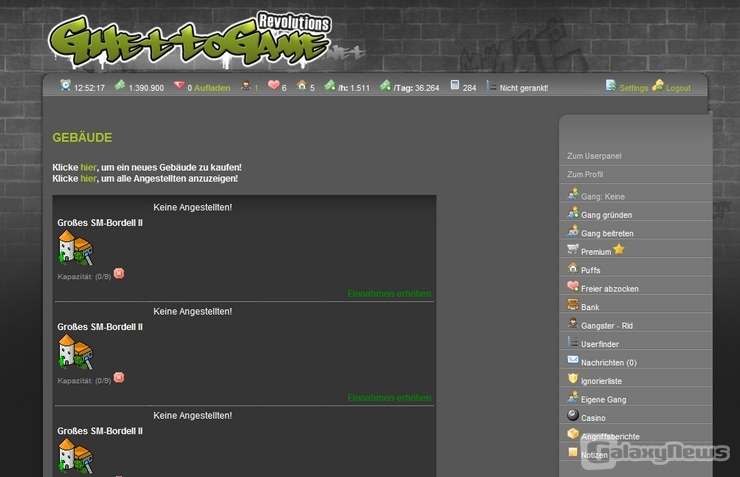
Task: Open Puffs in sidebar
Action: coord(590,270)
